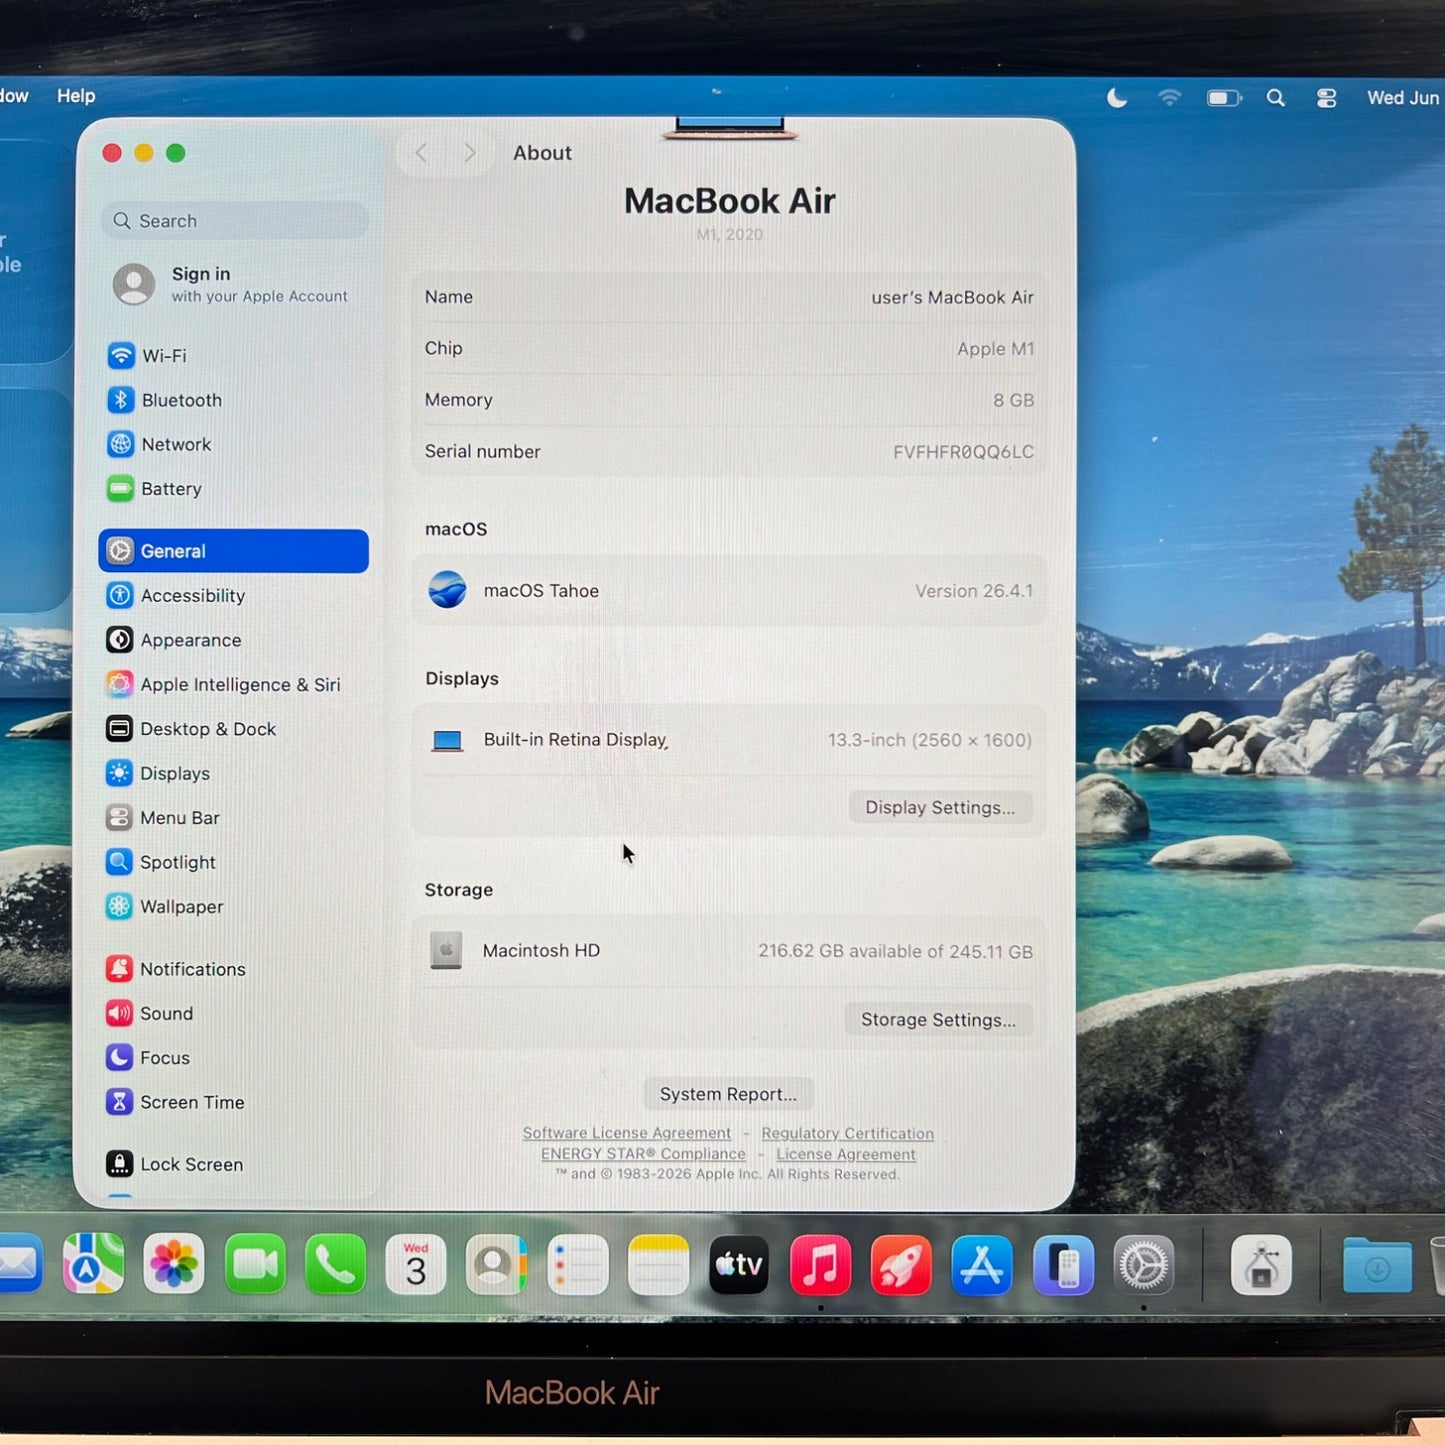Open Spotlight magnifier in the menu bar

tap(1276, 98)
